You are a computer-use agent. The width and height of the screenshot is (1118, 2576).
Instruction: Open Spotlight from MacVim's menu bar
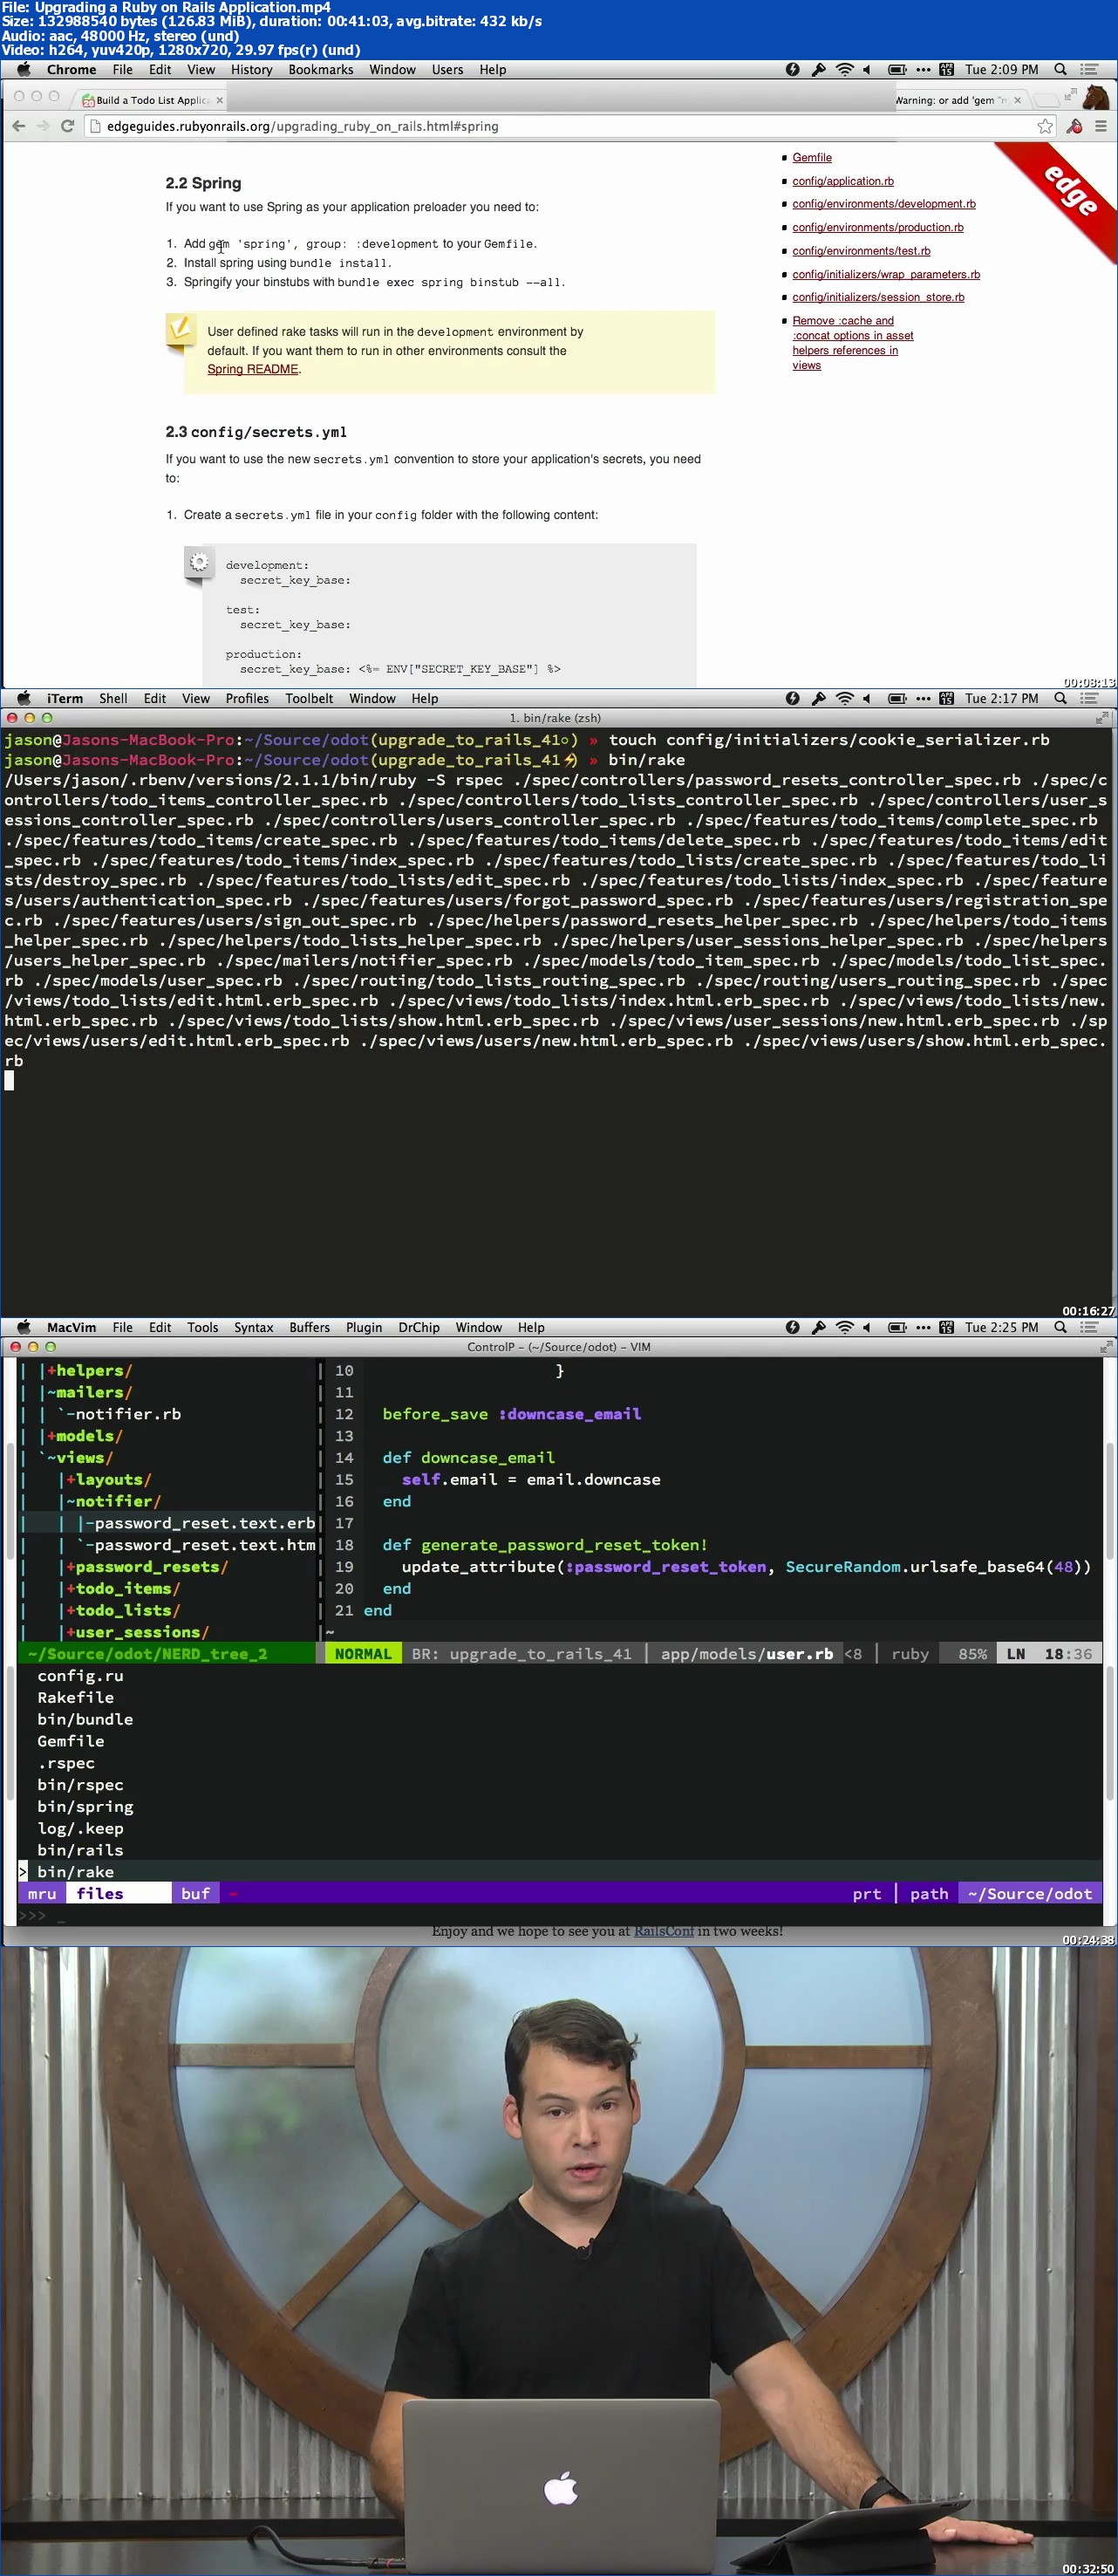1060,1327
